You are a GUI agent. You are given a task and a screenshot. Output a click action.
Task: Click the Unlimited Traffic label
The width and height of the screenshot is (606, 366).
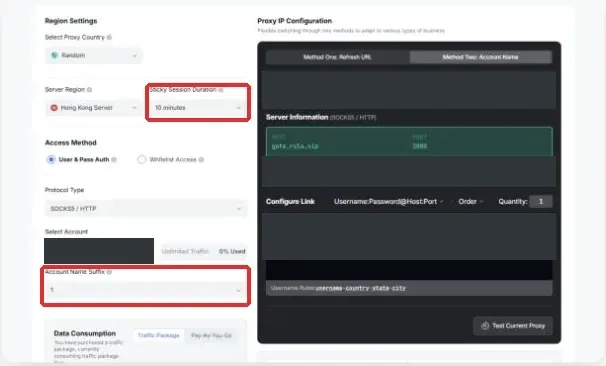click(185, 252)
